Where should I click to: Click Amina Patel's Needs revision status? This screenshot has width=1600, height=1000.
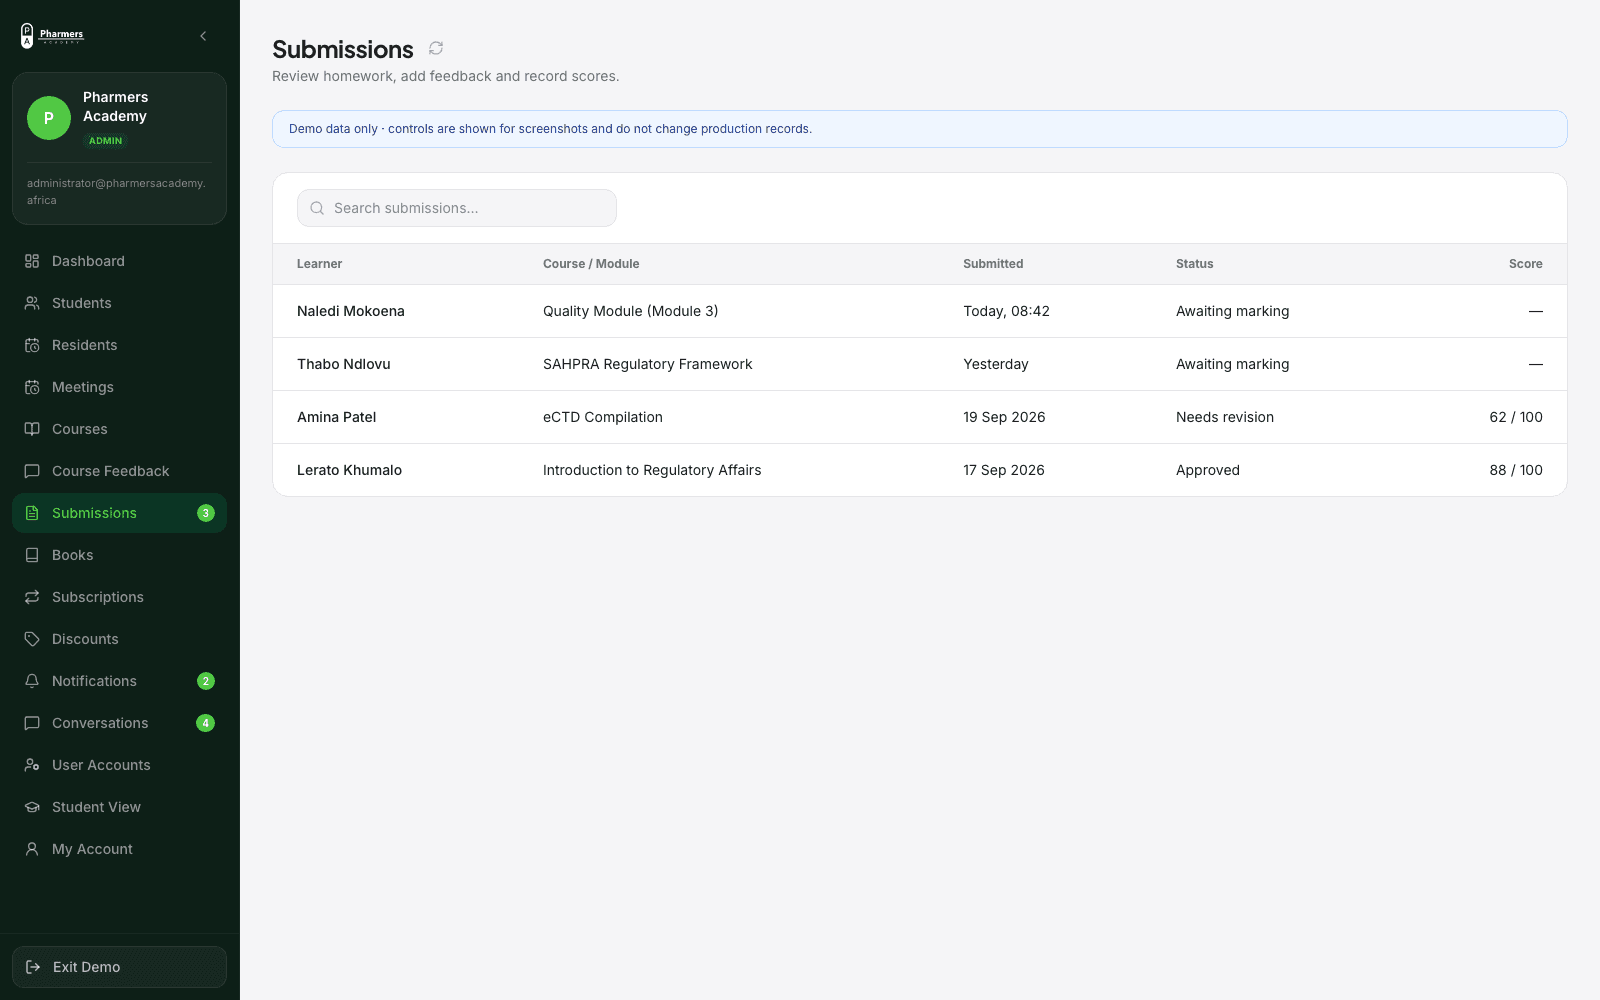coord(1225,417)
